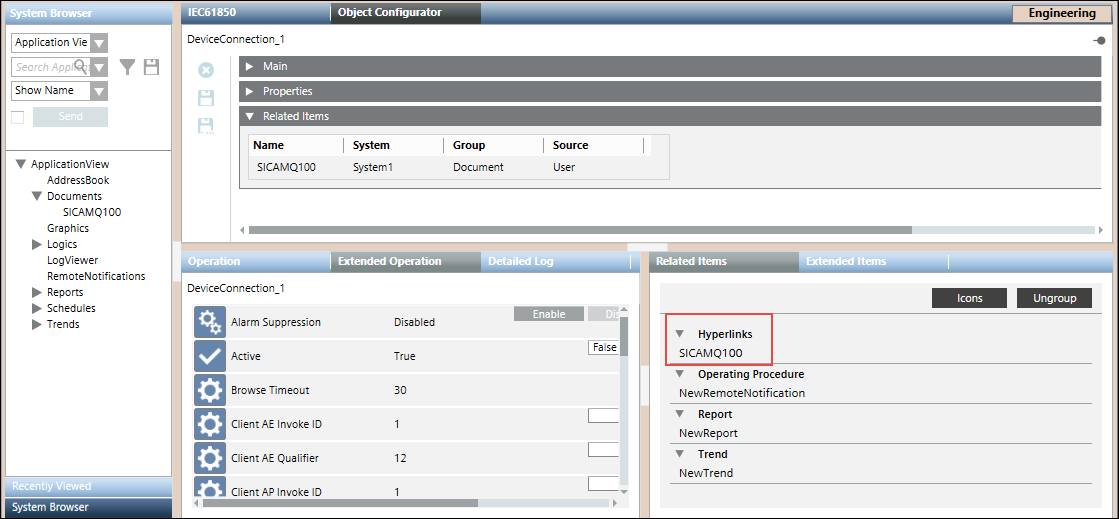Click the Alarm Suppression gears icon
Image resolution: width=1119 pixels, height=519 pixels.
(x=210, y=322)
